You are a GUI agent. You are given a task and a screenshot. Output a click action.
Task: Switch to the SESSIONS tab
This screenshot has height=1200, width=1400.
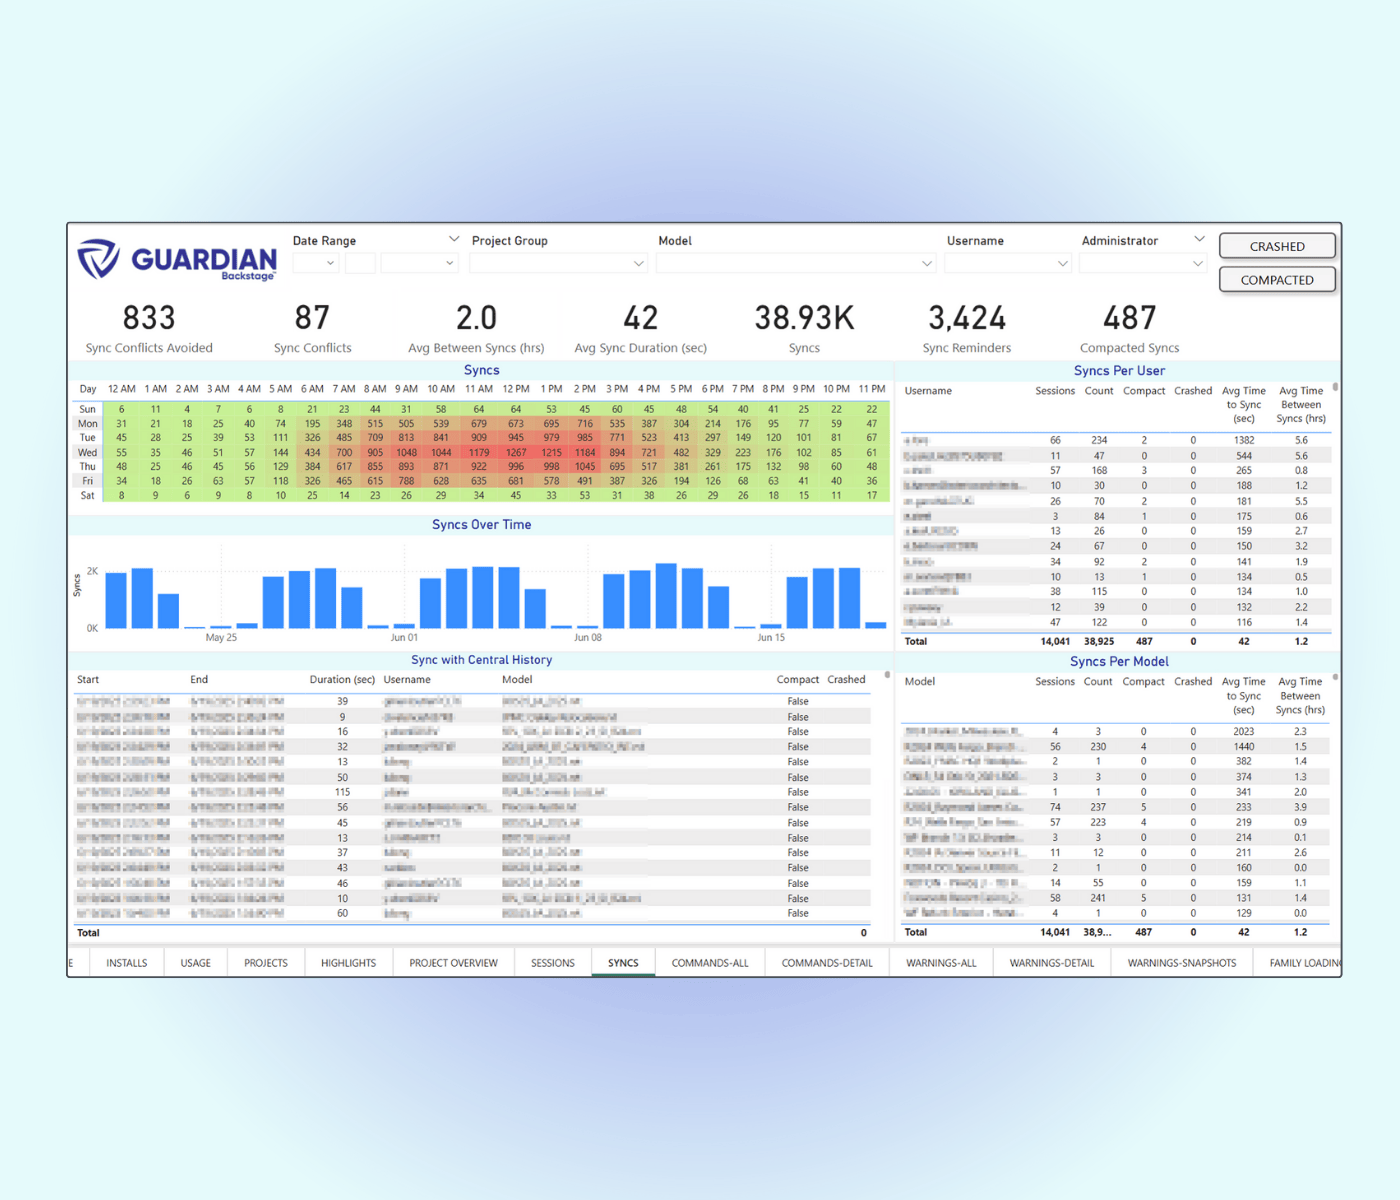click(x=552, y=962)
